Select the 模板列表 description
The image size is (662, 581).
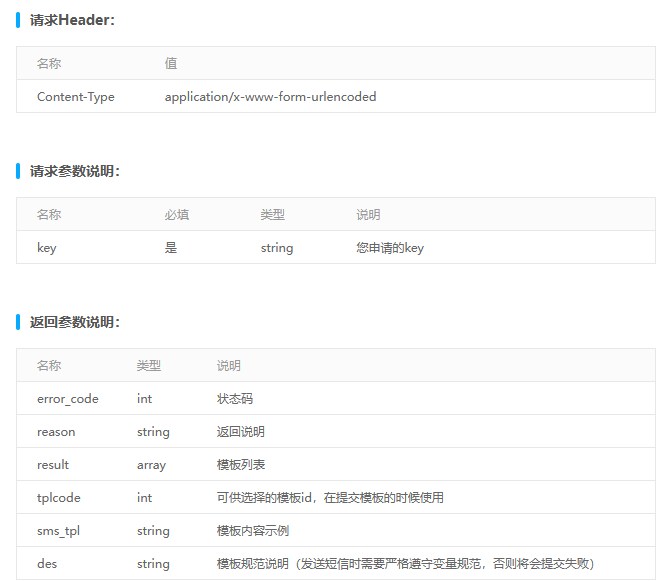241,464
